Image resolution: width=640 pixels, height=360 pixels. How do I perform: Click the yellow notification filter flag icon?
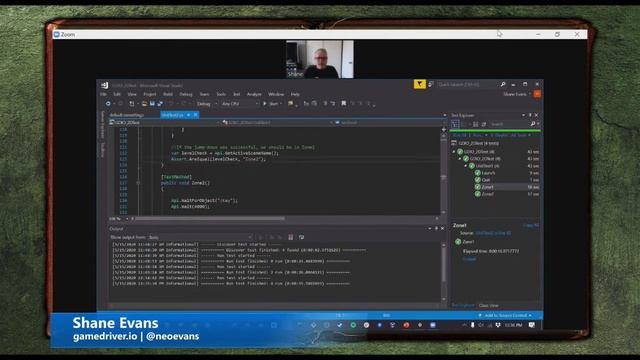pos(420,84)
